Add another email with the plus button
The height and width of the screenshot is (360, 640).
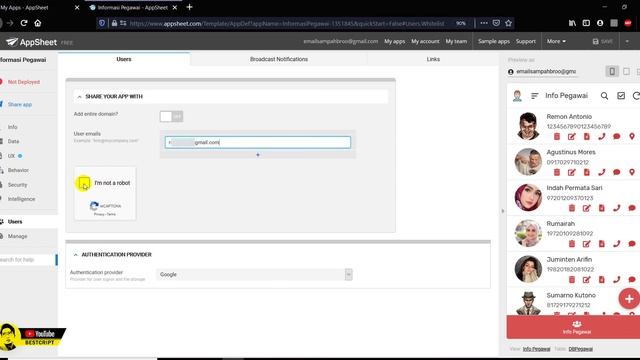(258, 155)
